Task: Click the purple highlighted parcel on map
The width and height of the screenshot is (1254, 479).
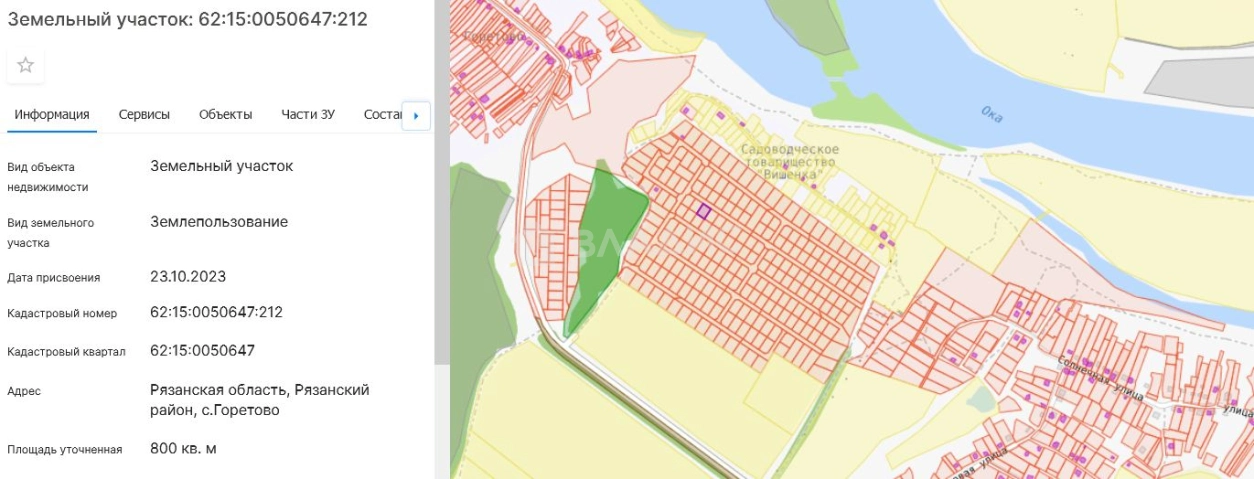Action: [703, 211]
